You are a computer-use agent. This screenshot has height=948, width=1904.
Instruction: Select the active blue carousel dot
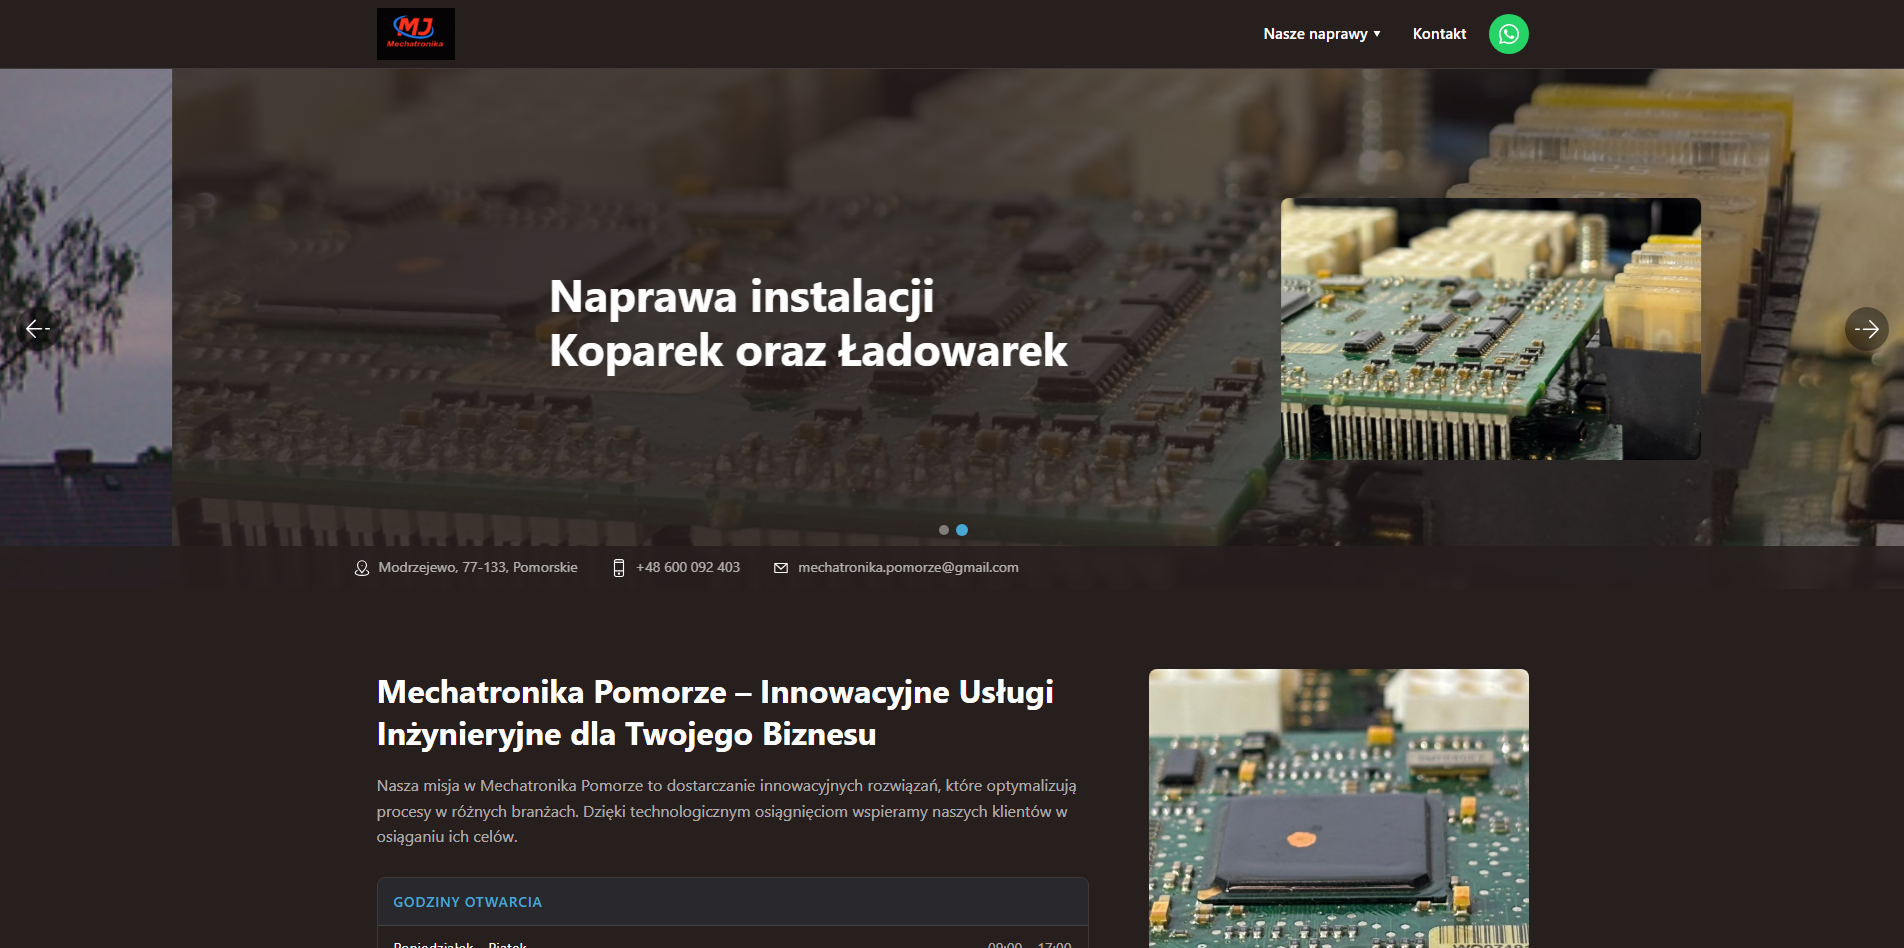tap(962, 530)
